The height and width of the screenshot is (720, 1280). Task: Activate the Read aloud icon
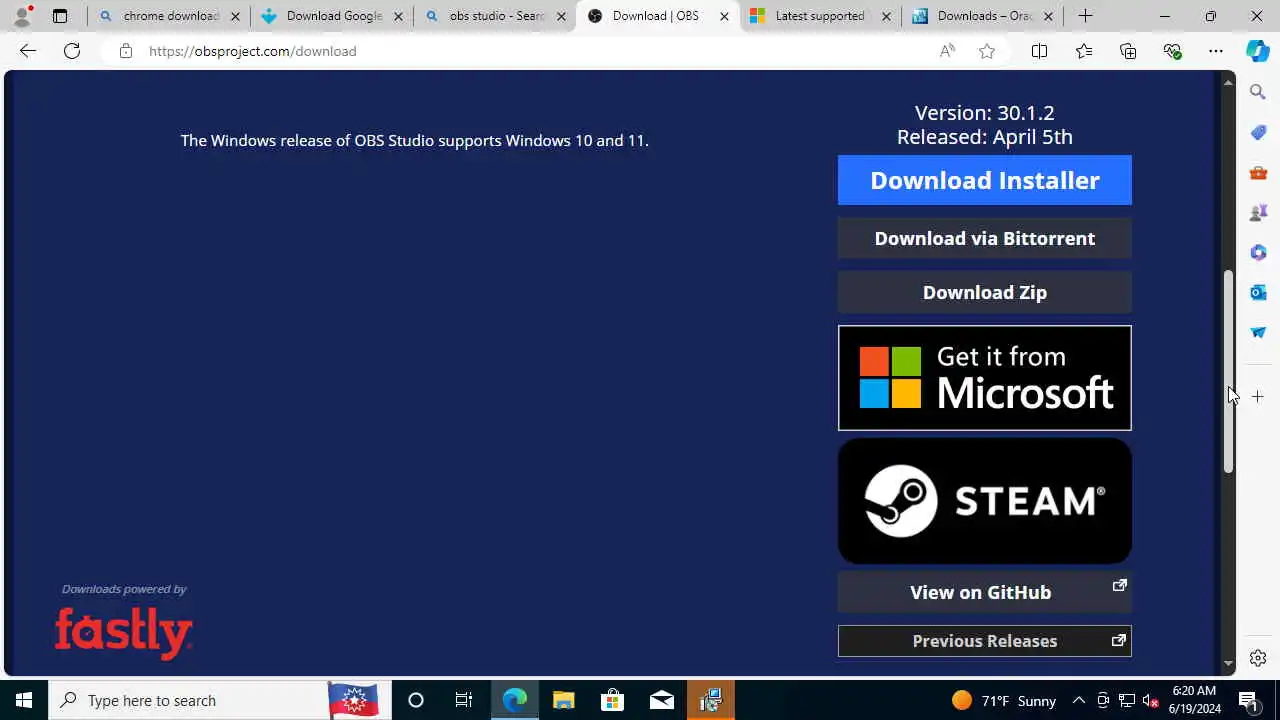click(947, 51)
